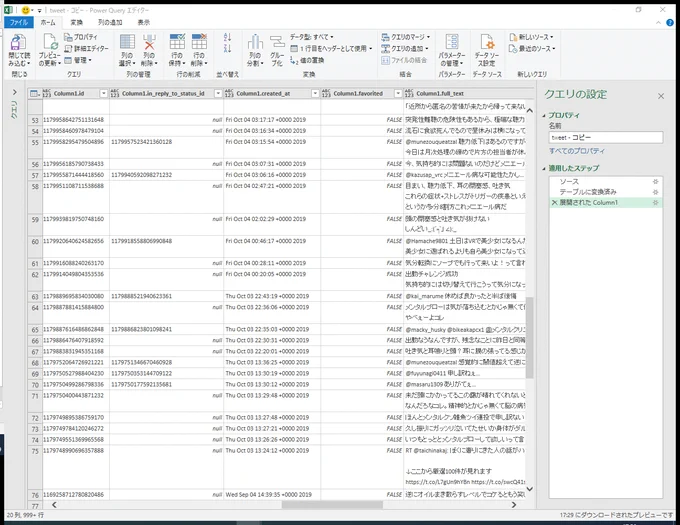680x525 pixels.
Task: Open the File tab
Action: [x=19, y=23]
